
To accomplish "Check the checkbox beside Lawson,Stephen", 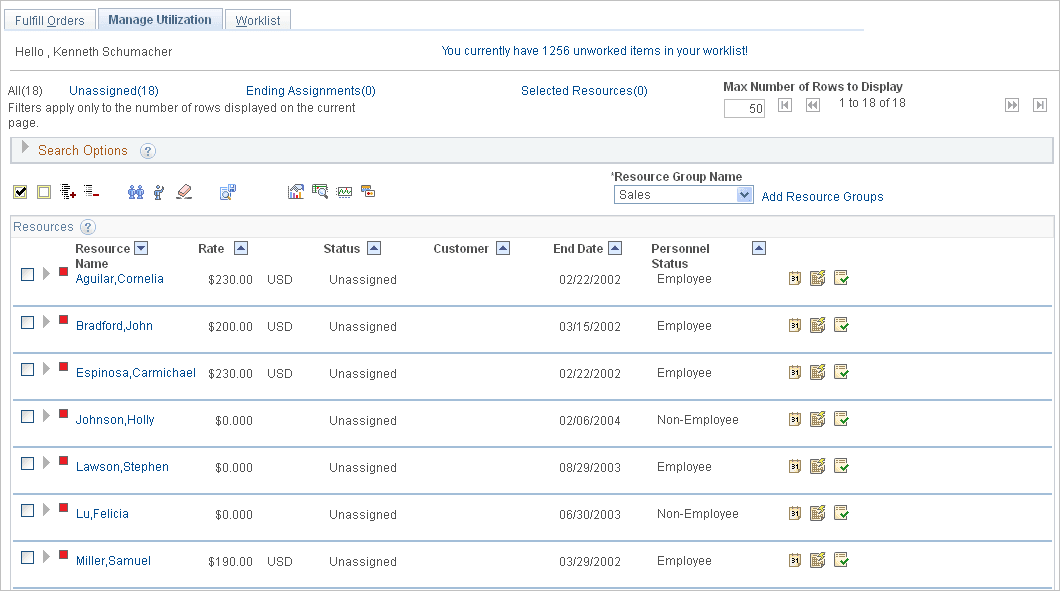I will tap(27, 461).
